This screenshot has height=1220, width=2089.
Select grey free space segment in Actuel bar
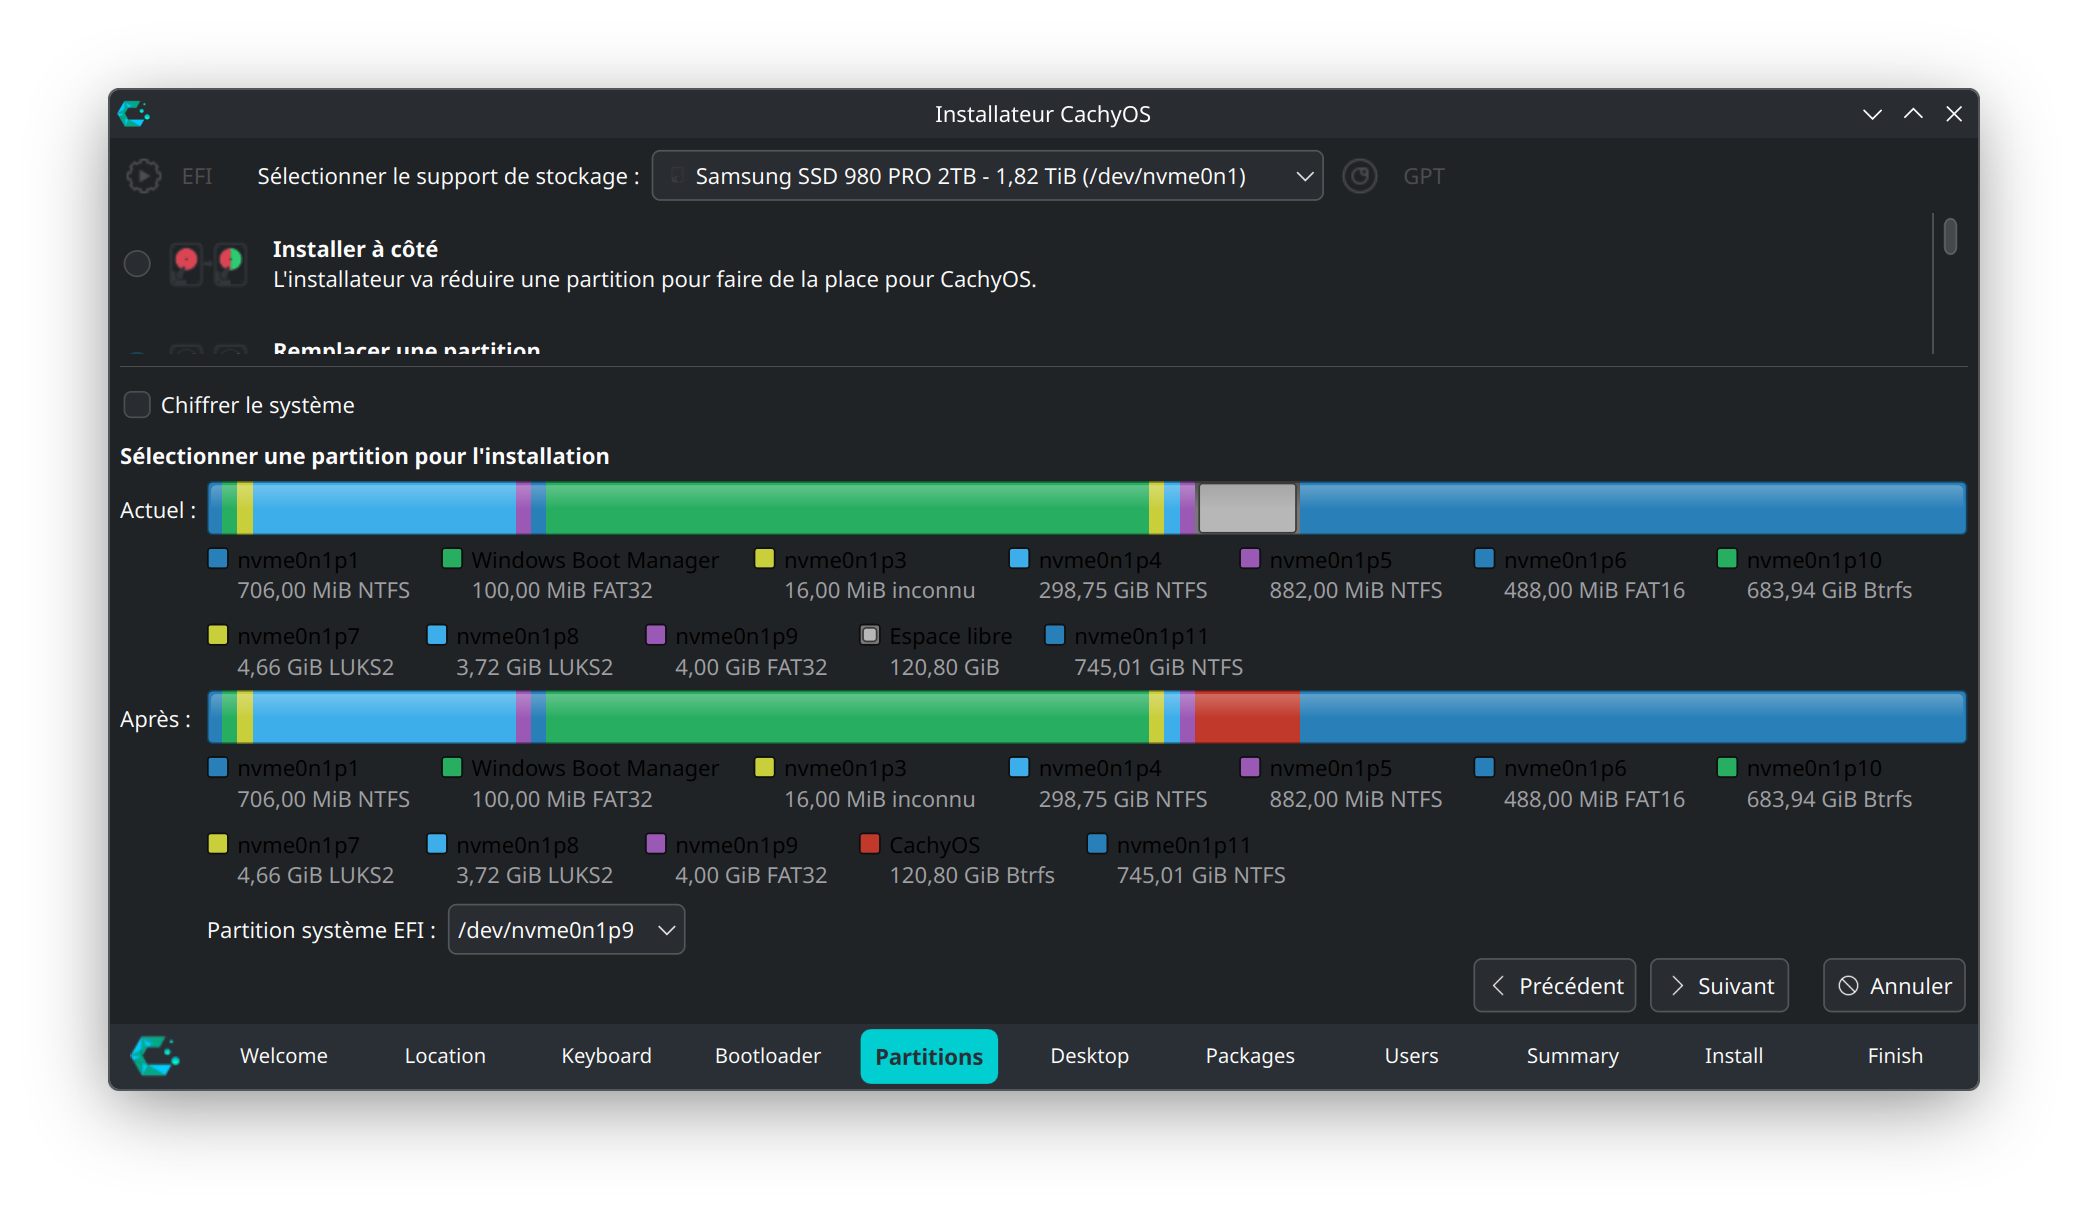(1247, 508)
